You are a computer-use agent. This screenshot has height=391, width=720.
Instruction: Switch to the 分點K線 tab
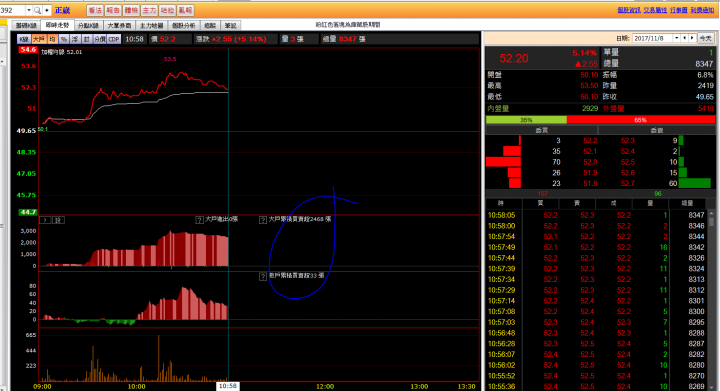click(x=88, y=26)
